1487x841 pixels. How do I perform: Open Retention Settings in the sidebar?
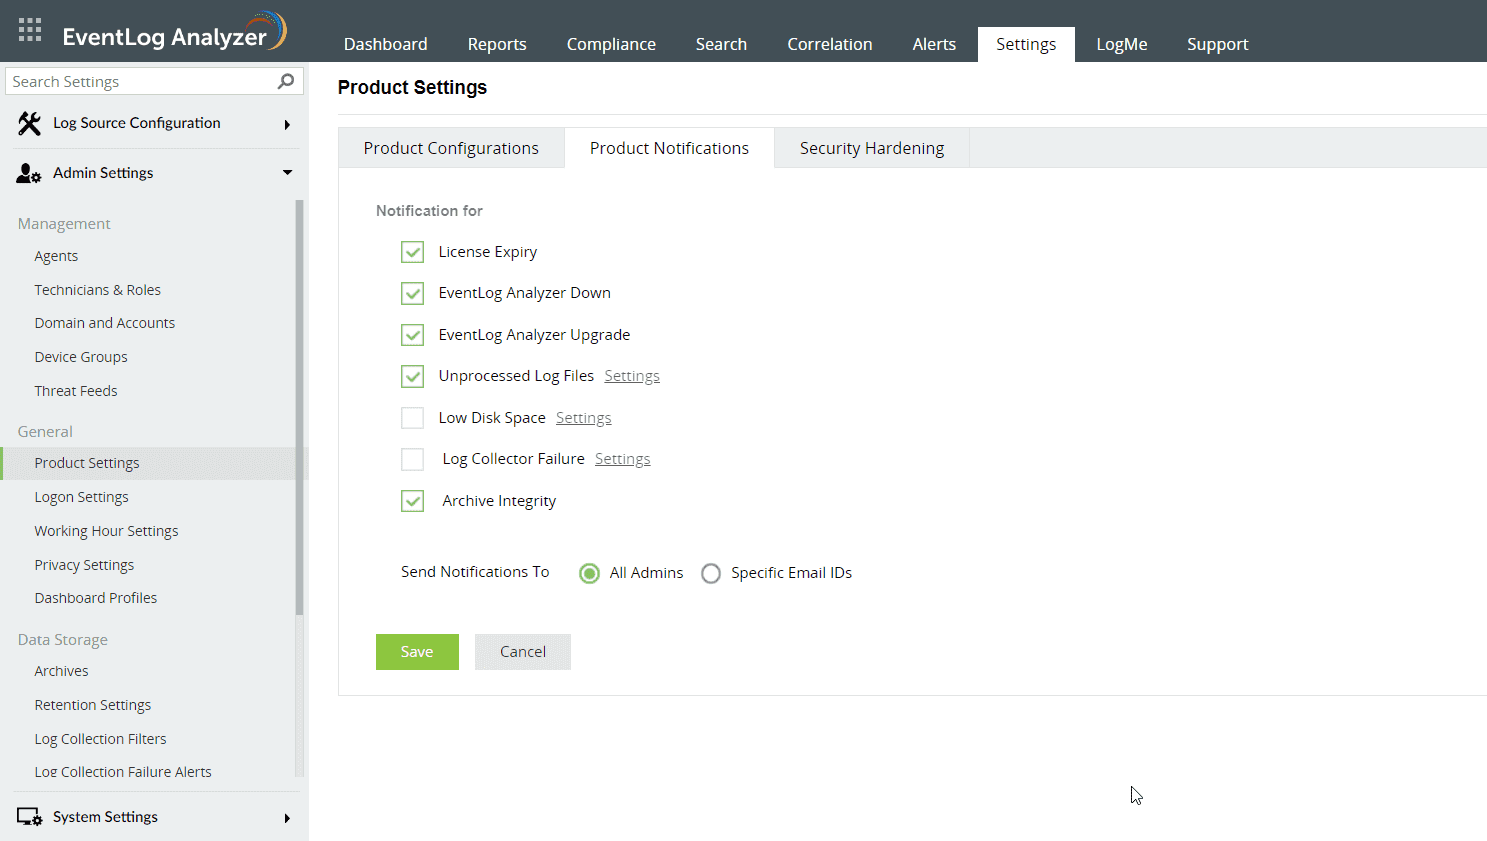pos(93,705)
